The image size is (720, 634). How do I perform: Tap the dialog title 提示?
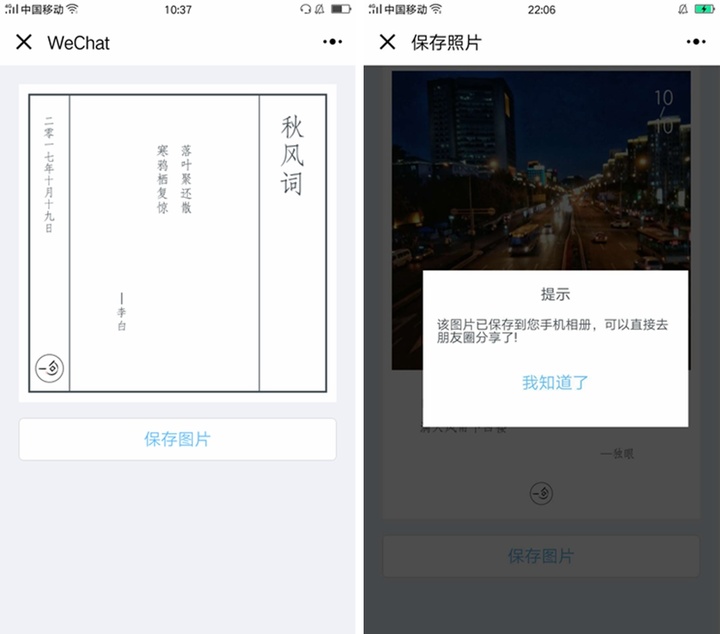point(555,294)
